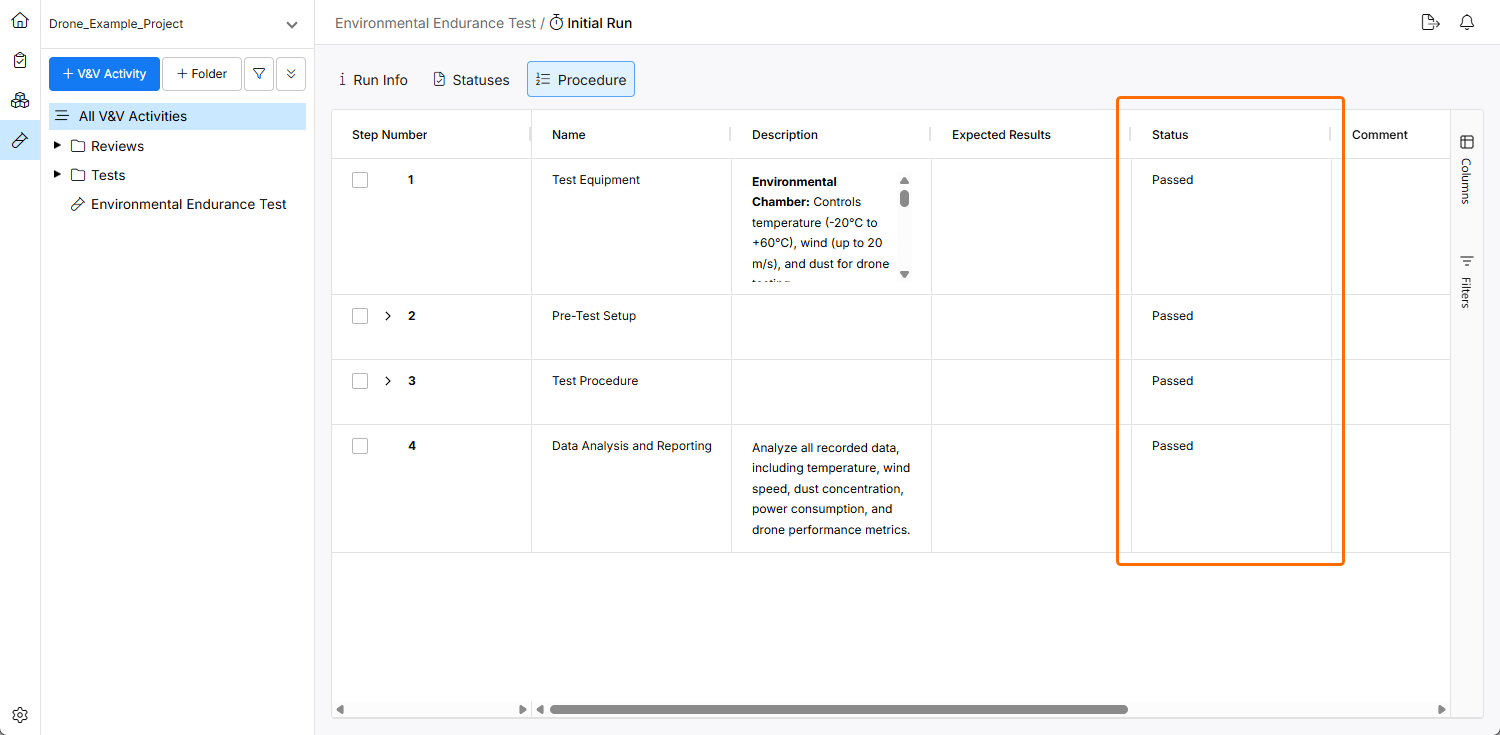The width and height of the screenshot is (1500, 735).
Task: Click the horizontal scrollbar of the table
Action: click(x=838, y=709)
